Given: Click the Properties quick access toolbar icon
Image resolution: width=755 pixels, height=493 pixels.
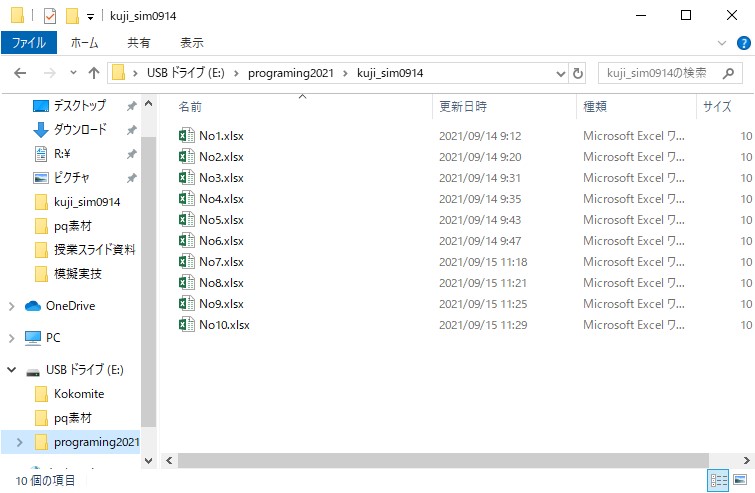Looking at the screenshot, I should pos(50,16).
